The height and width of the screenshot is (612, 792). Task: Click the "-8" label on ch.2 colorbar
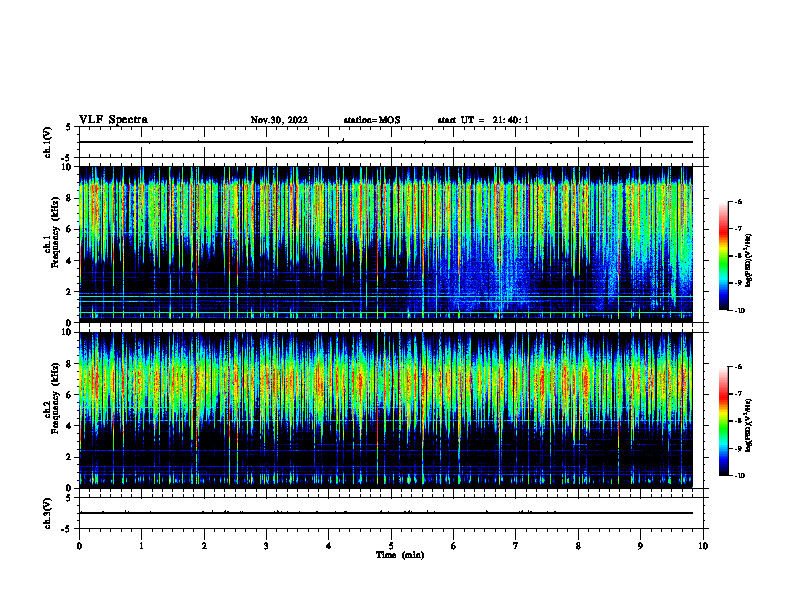pos(737,421)
